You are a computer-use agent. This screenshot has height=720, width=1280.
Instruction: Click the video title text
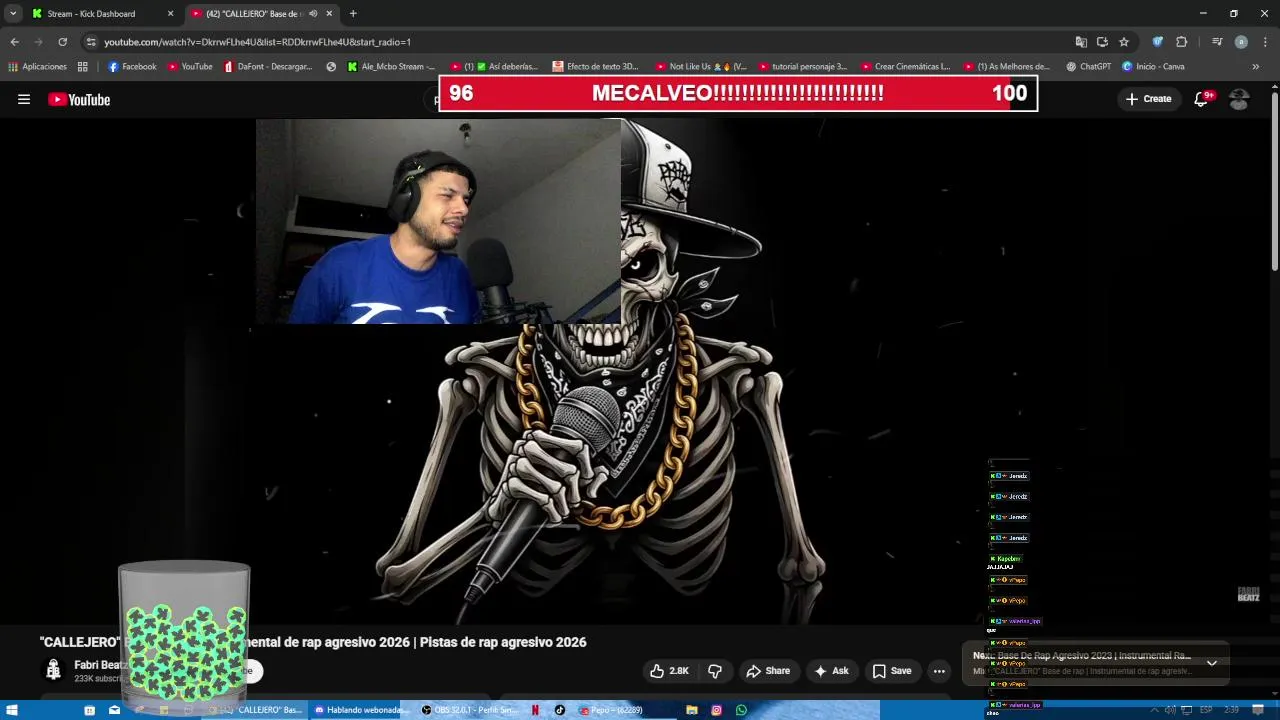pos(313,642)
